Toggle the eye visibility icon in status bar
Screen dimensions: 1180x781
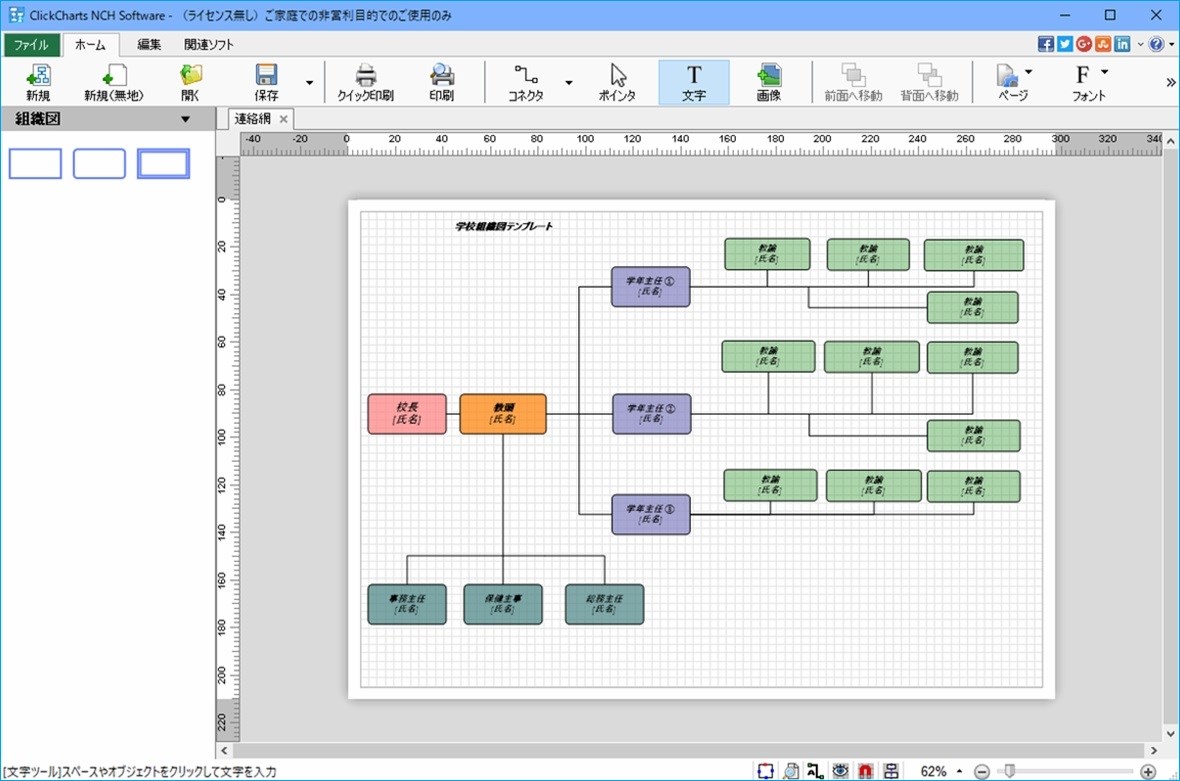click(x=841, y=770)
